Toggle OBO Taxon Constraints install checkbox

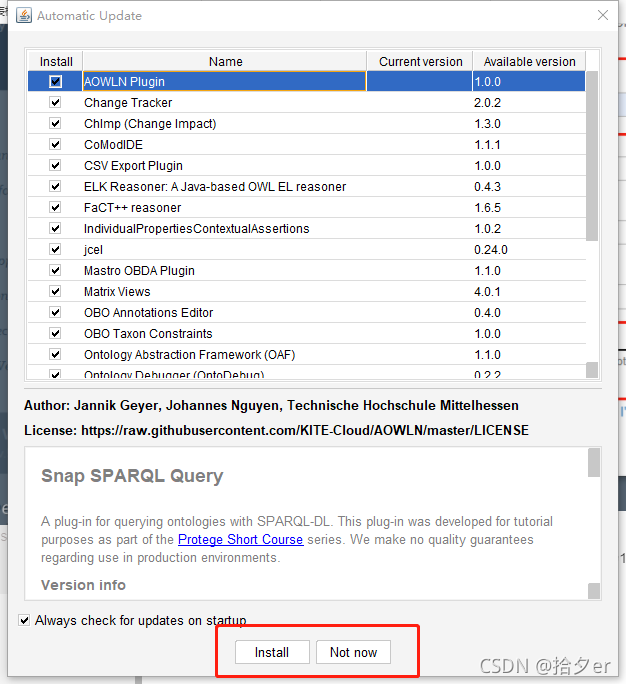point(55,333)
